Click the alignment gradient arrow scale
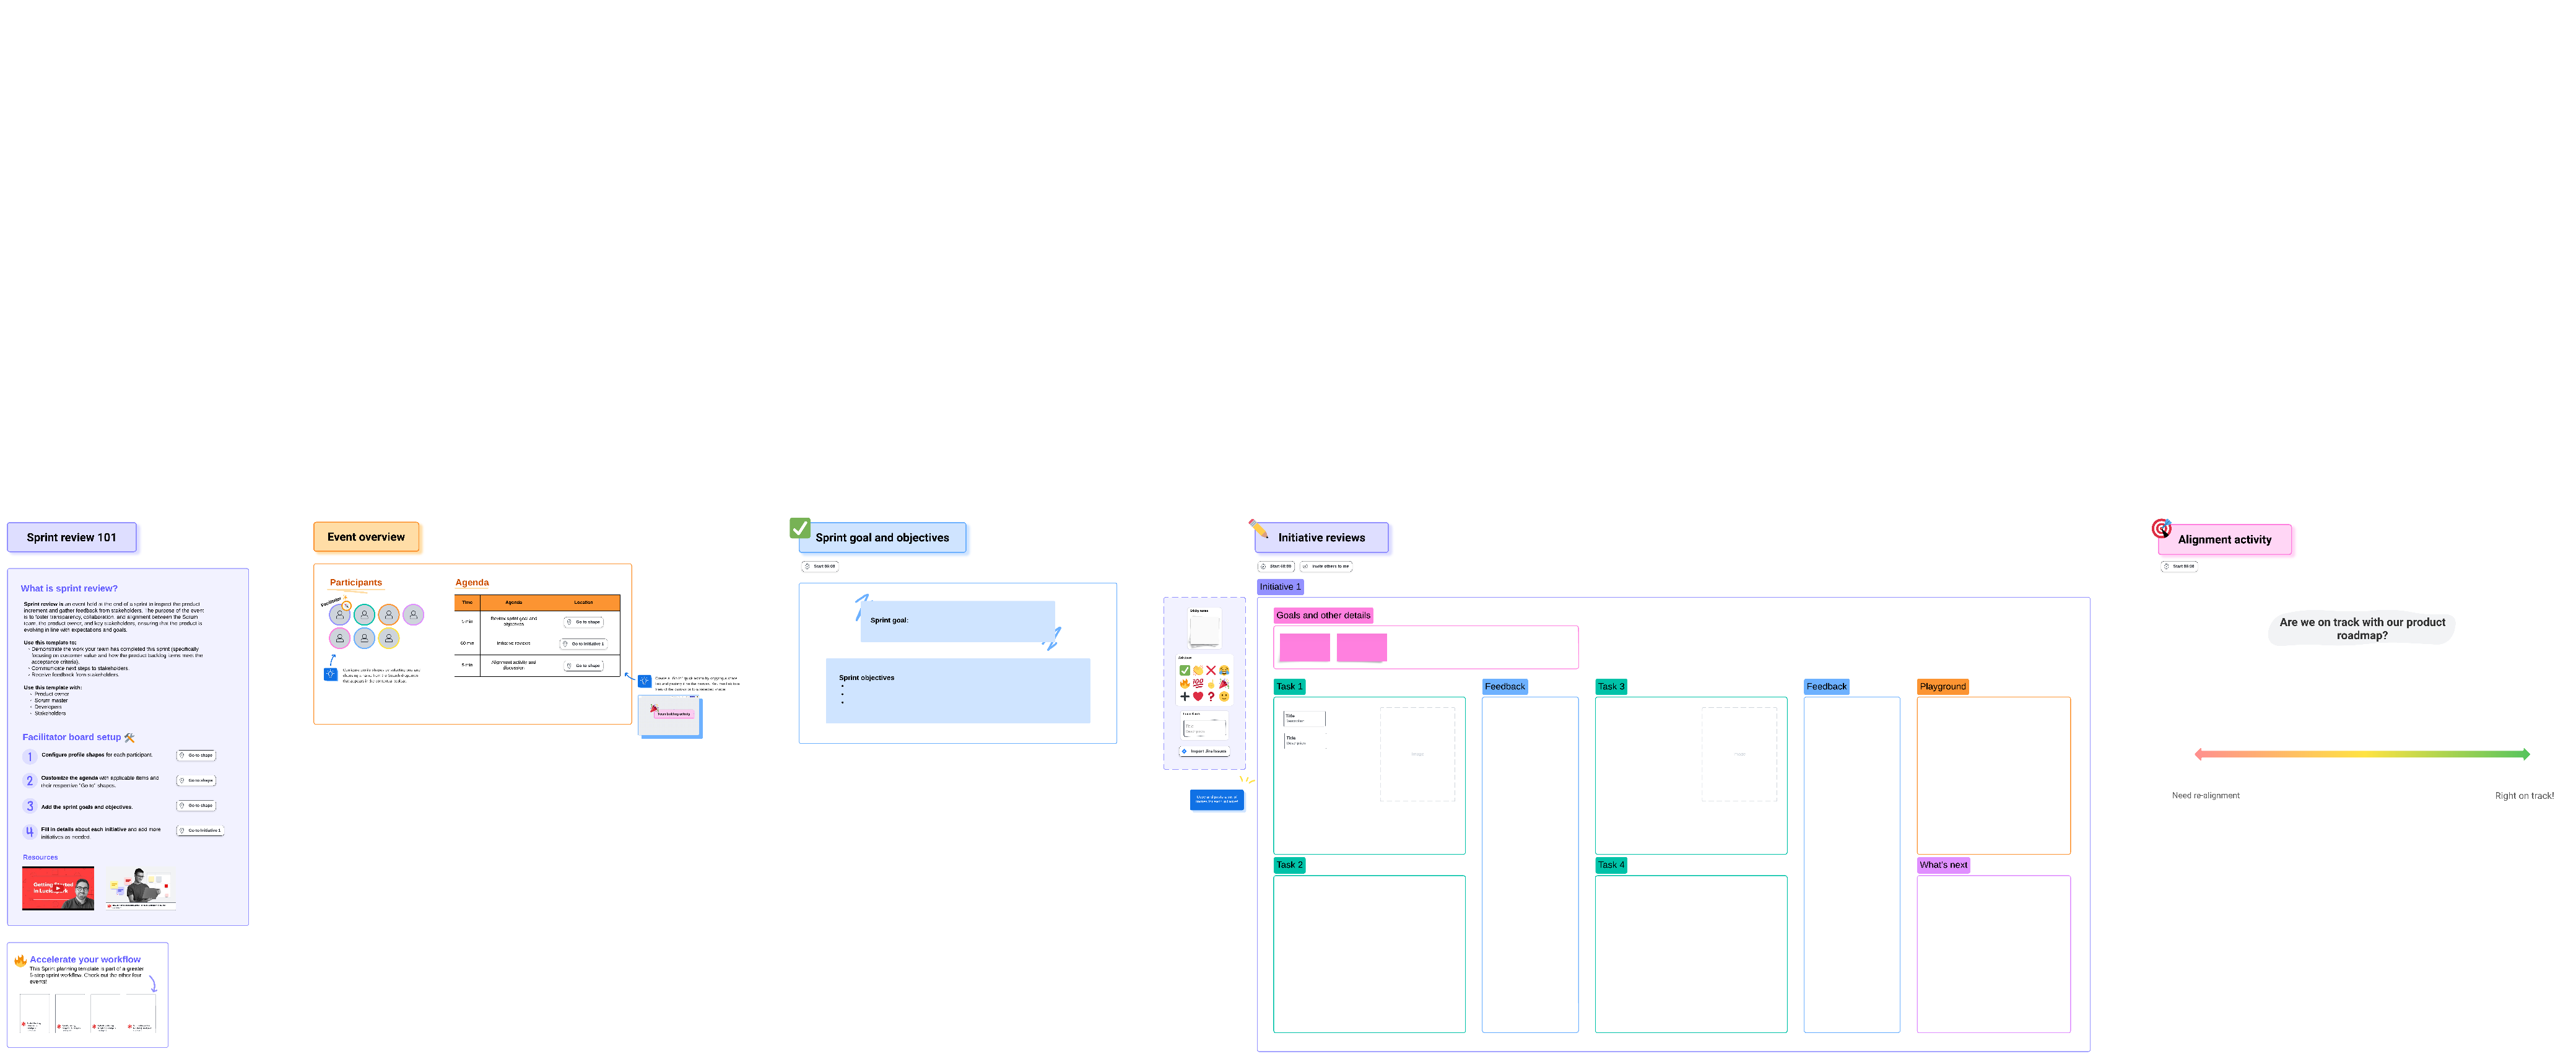Screen dimensions: 2576x1059 click(2361, 754)
